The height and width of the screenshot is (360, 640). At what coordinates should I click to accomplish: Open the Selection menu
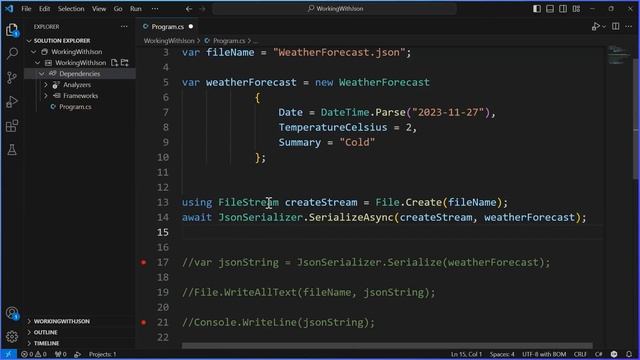tap(71, 9)
